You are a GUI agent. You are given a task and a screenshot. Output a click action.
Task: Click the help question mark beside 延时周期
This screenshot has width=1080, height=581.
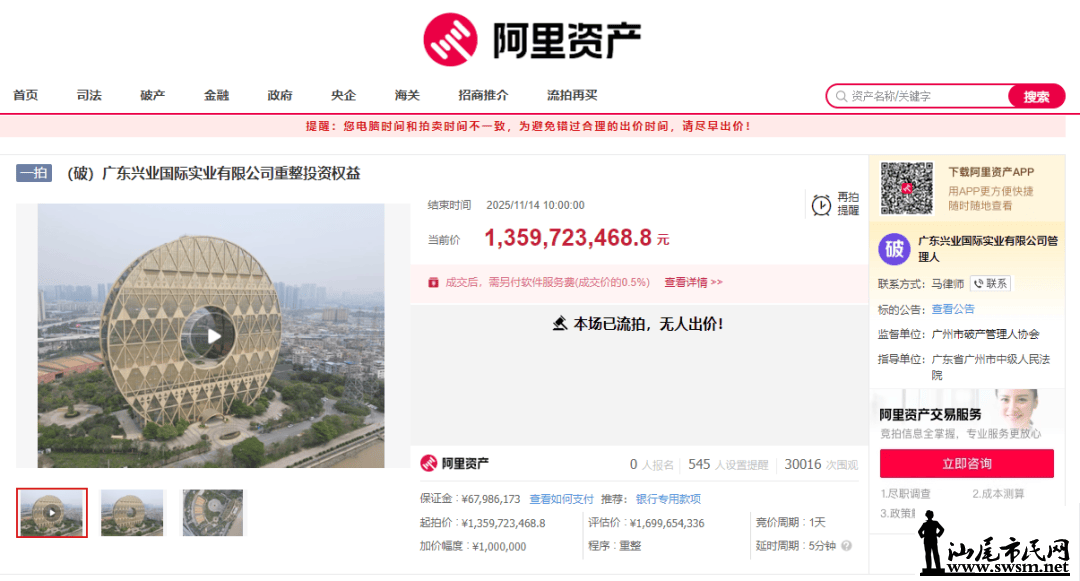coord(846,546)
